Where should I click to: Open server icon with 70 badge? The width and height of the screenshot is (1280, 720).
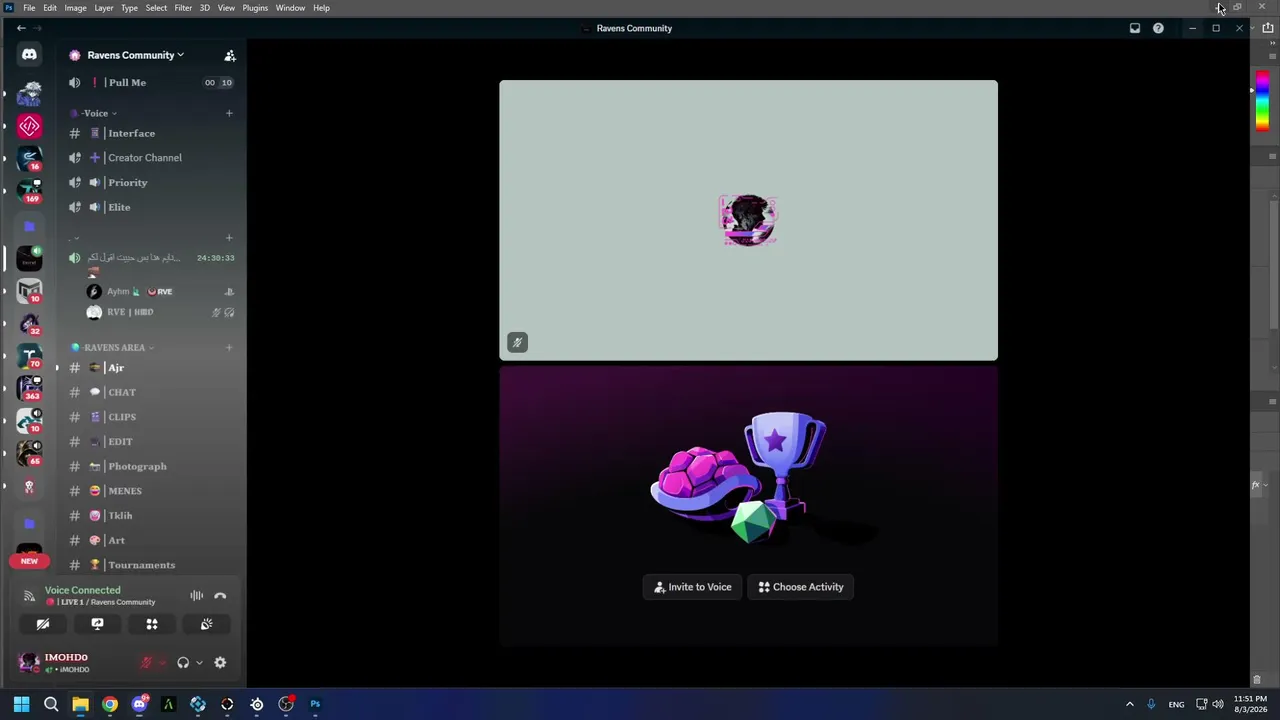pos(29,356)
